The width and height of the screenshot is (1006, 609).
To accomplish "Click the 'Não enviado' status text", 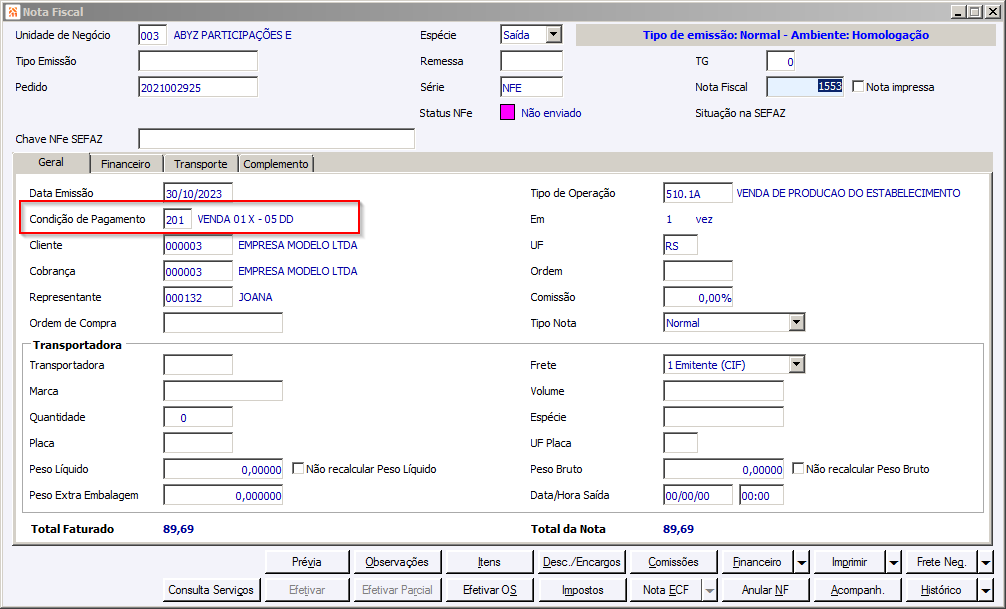I will (551, 113).
